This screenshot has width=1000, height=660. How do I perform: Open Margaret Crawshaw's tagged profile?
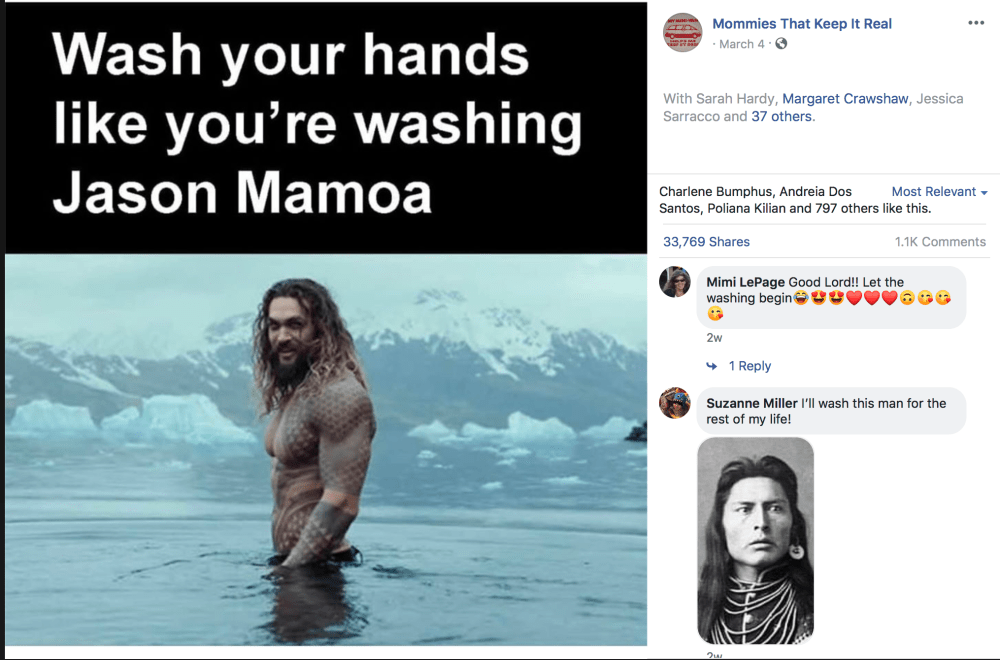coord(845,99)
